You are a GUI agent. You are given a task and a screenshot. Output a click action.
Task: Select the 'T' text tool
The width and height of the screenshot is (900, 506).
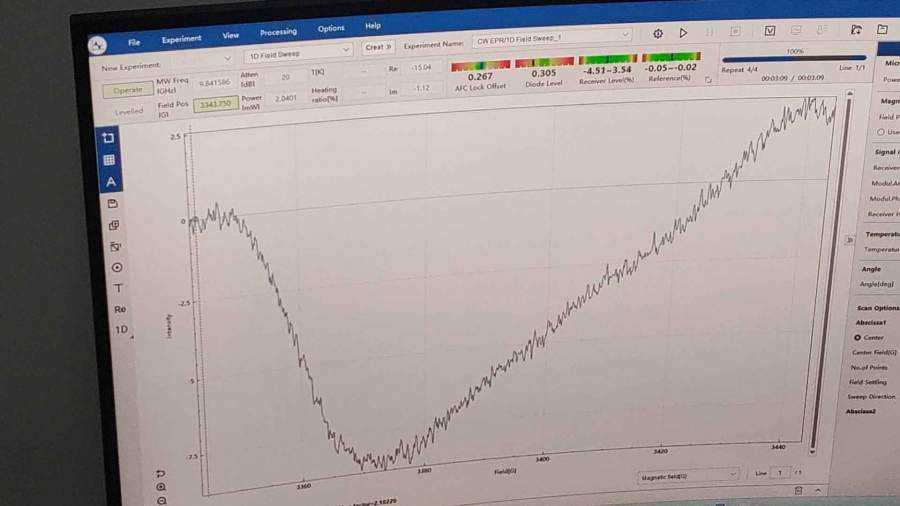coord(118,288)
